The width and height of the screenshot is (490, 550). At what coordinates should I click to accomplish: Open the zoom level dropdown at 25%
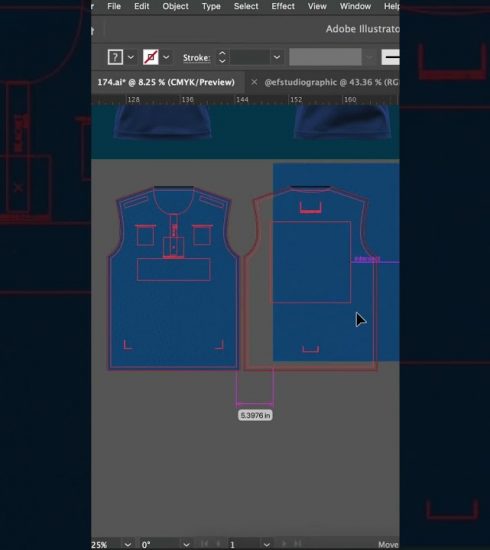point(128,545)
